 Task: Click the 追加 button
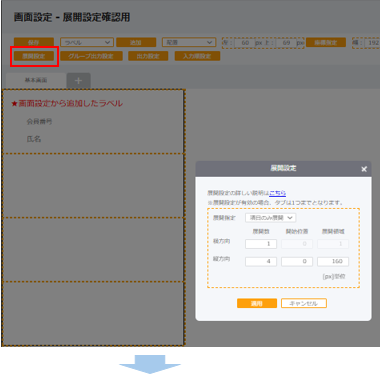click(136, 42)
